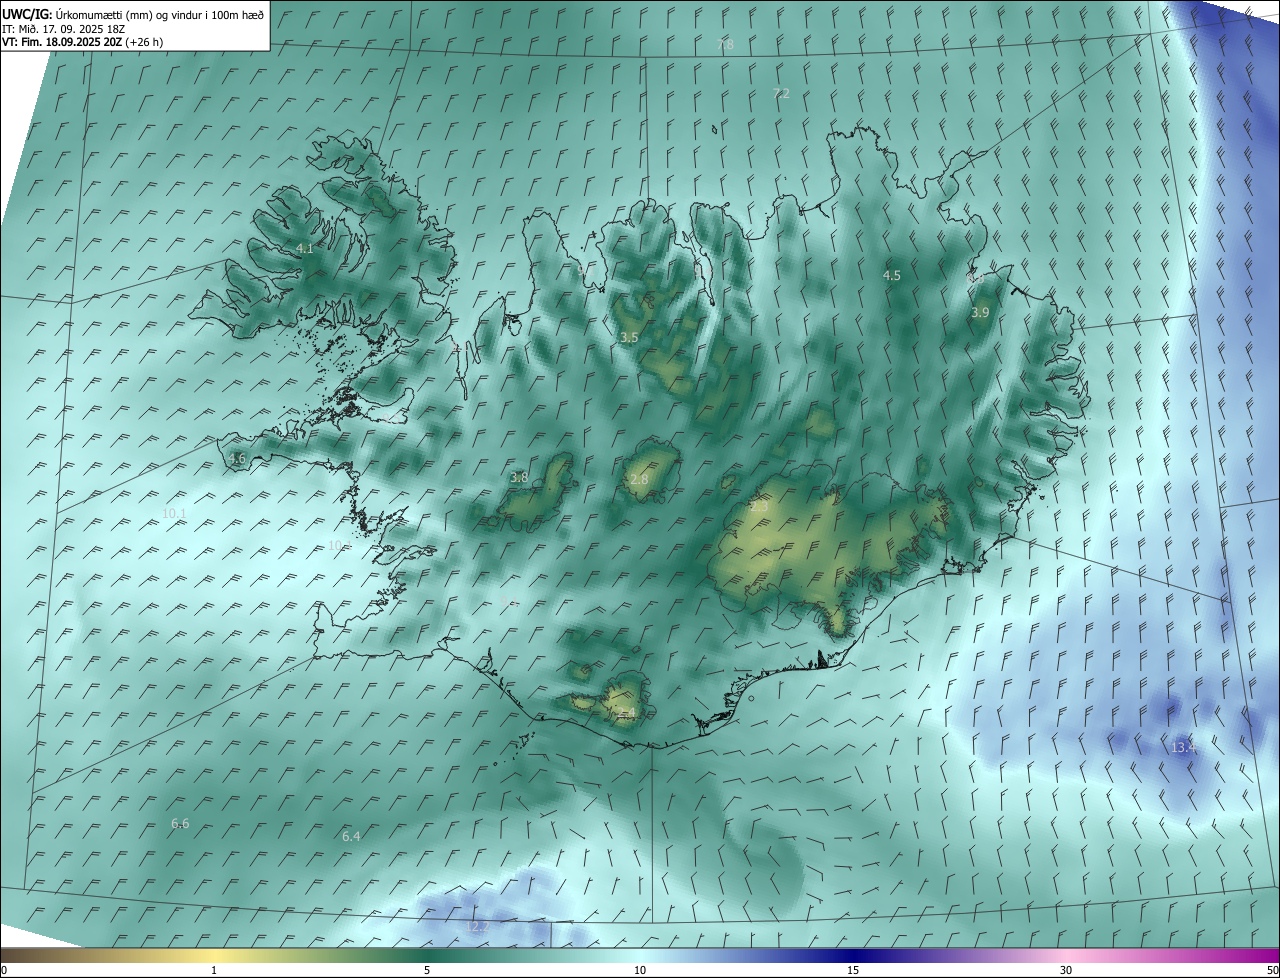The width and height of the screenshot is (1280, 978).
Task: Click the 4.6 value label
Action: coord(237,459)
